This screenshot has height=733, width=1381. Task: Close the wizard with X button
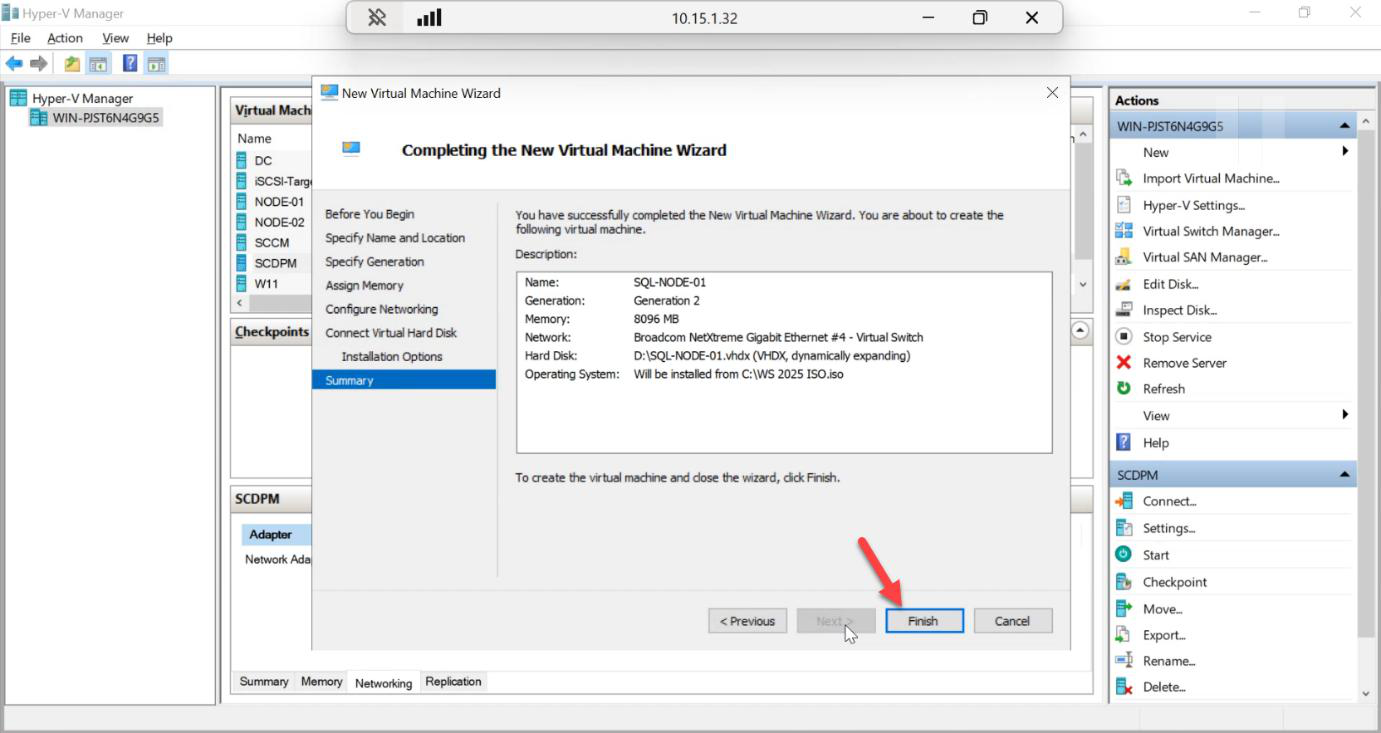coord(1052,92)
